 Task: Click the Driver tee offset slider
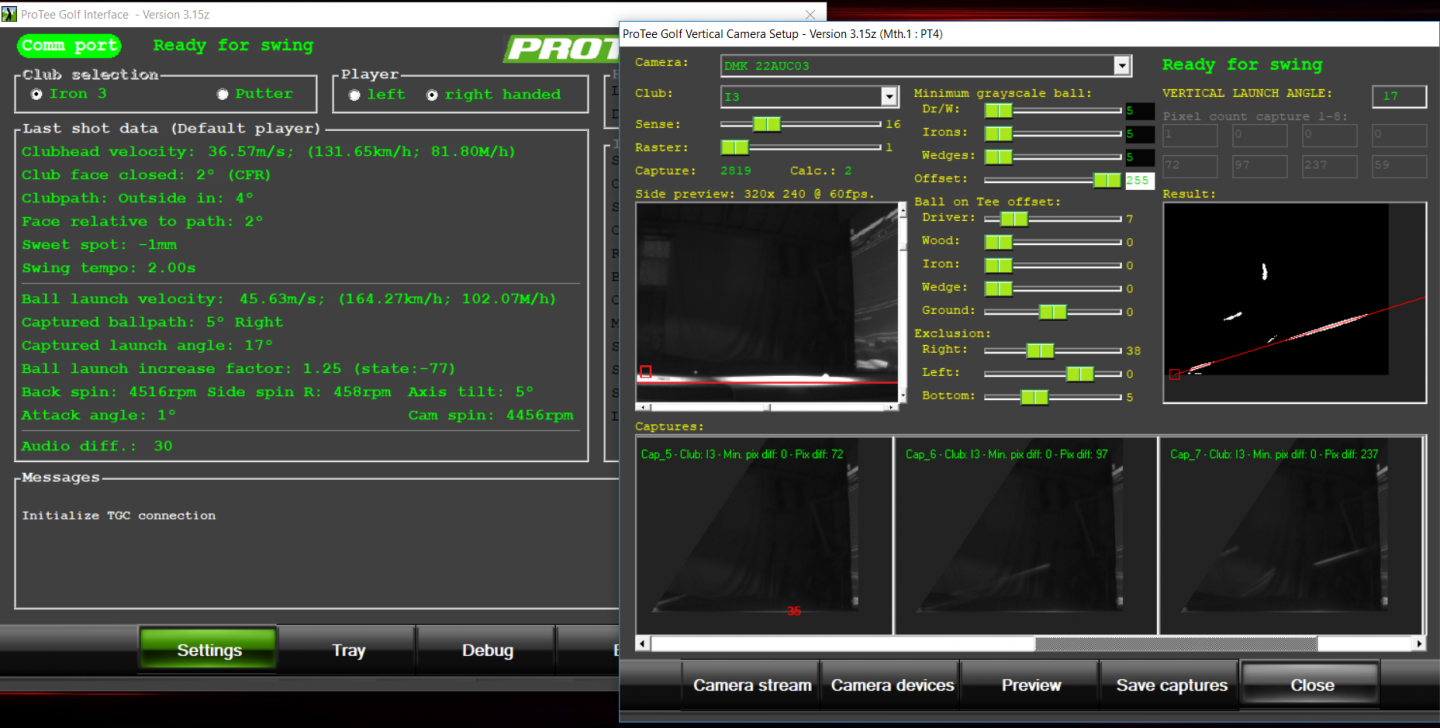pyautogui.click(x=1014, y=218)
